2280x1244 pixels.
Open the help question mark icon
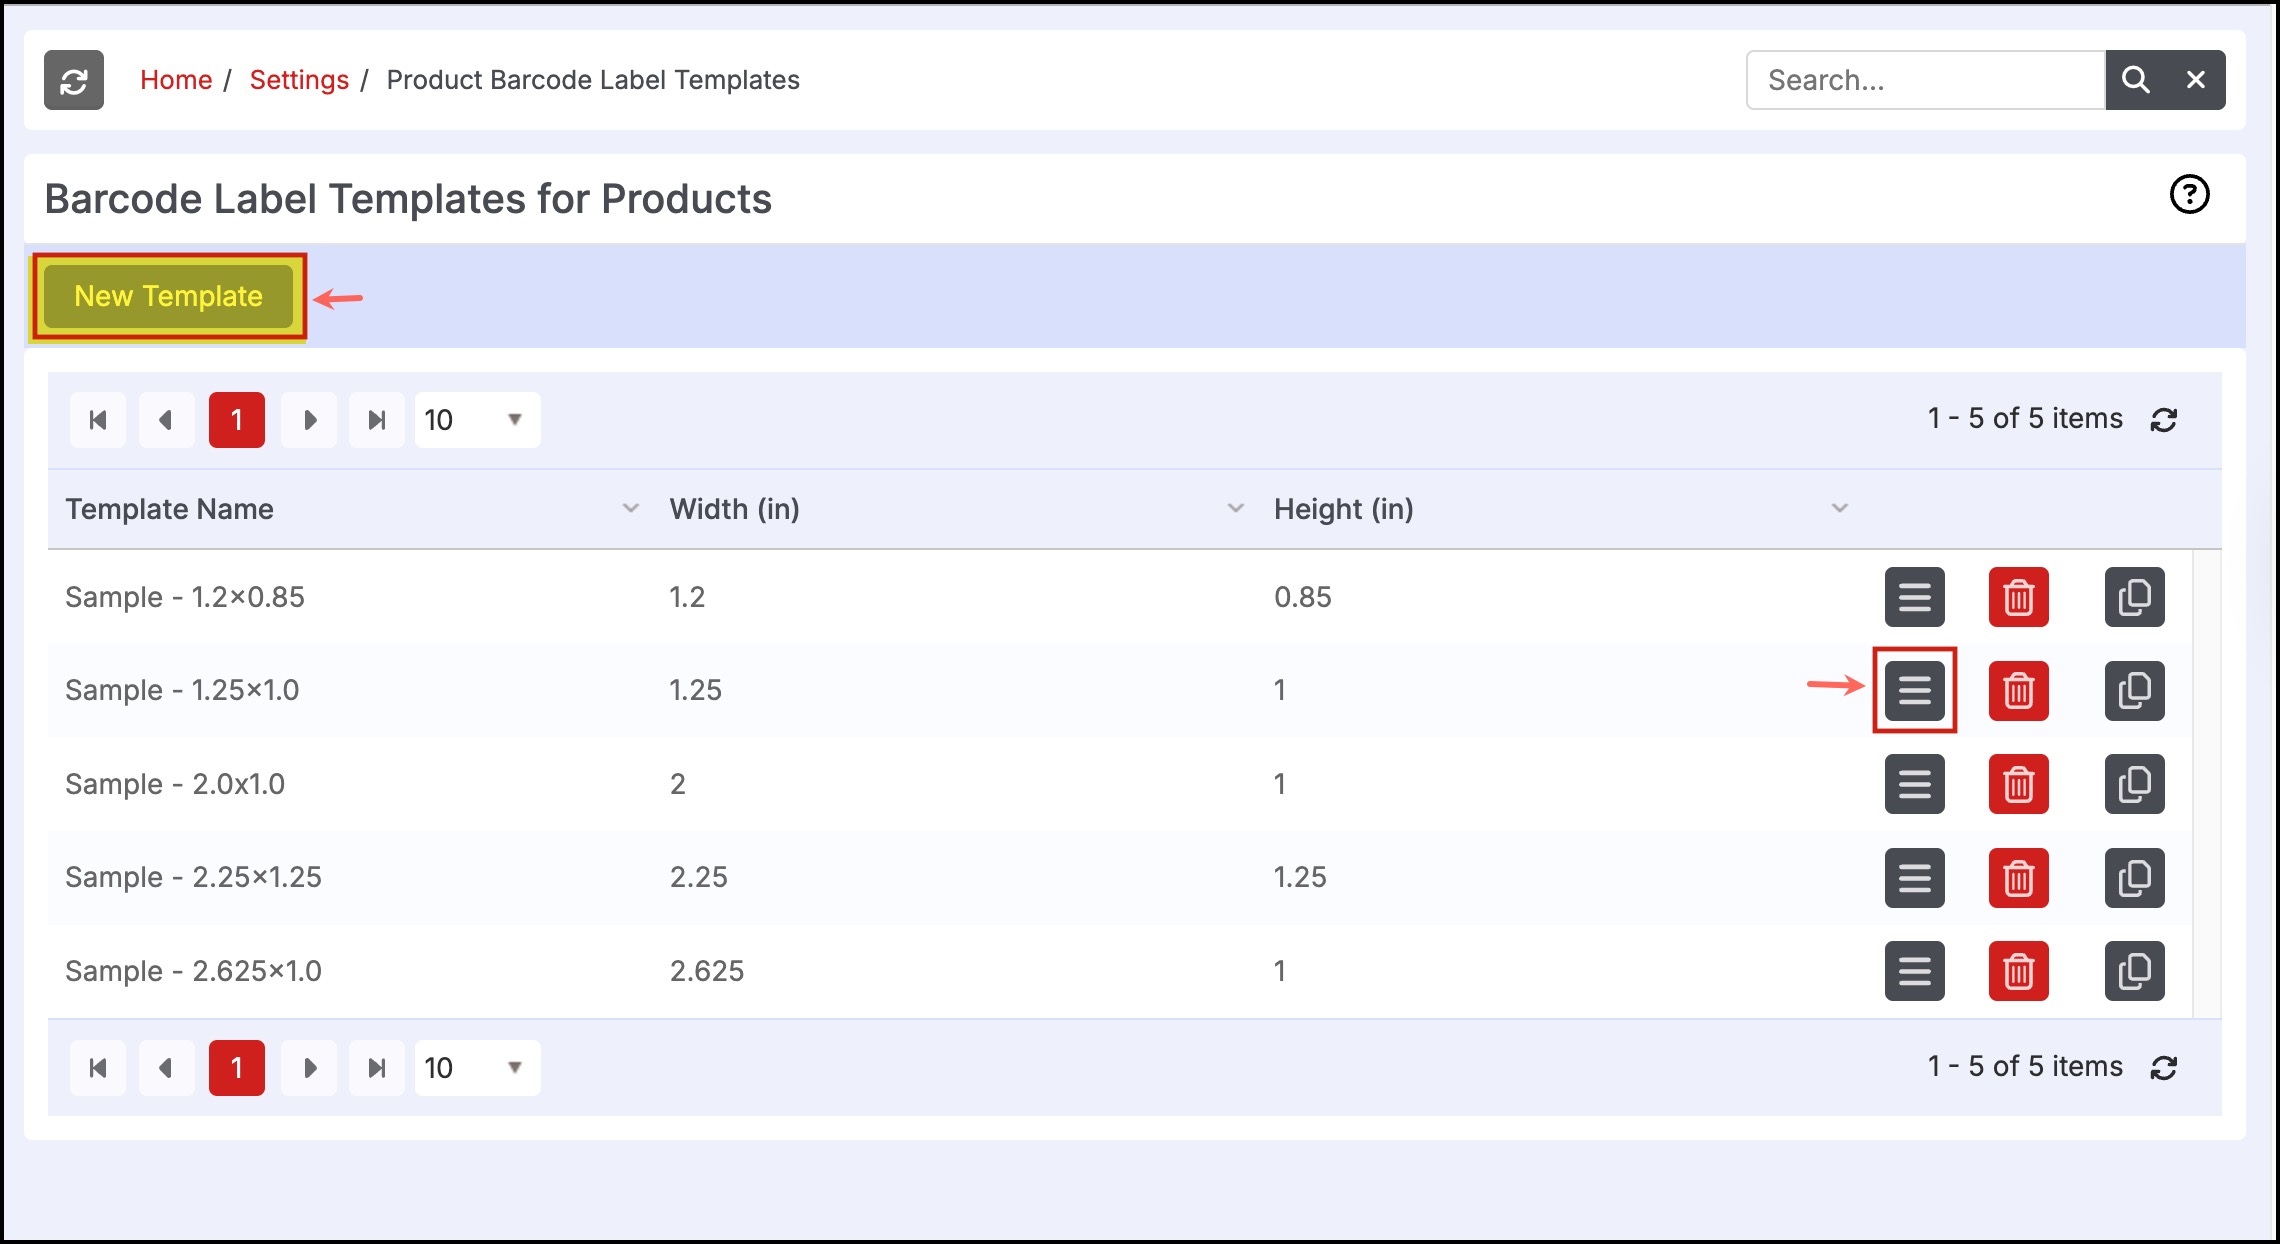click(2189, 194)
